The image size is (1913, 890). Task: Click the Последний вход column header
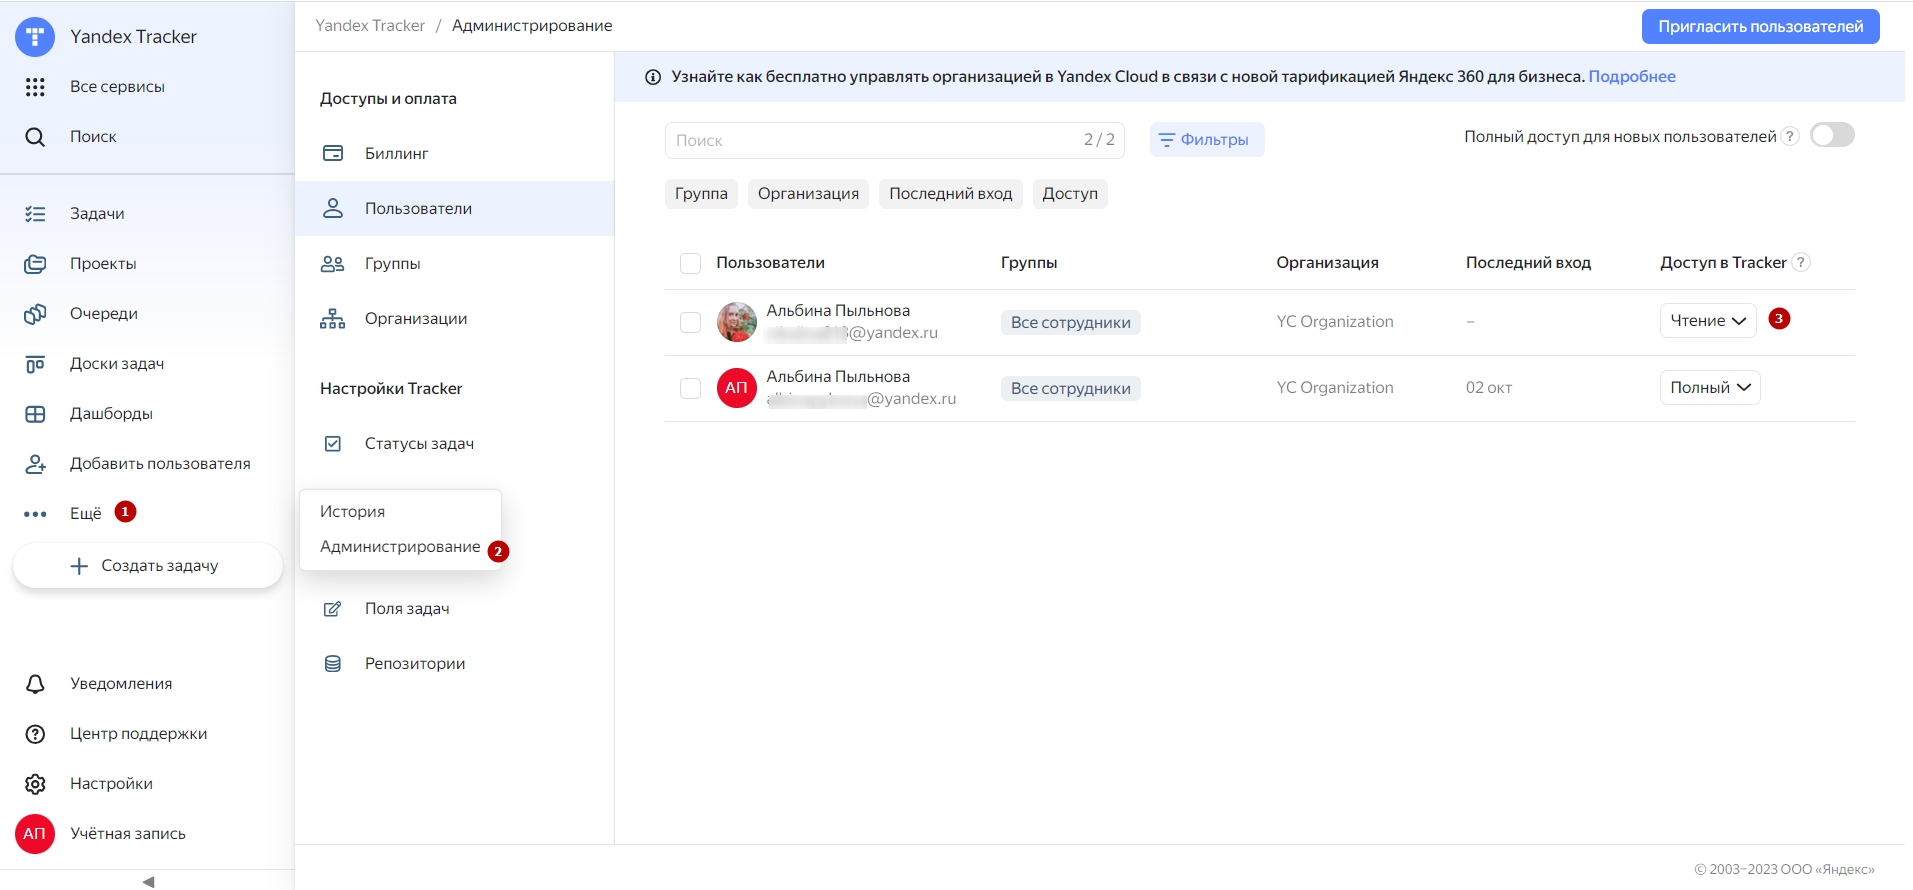(x=1528, y=262)
